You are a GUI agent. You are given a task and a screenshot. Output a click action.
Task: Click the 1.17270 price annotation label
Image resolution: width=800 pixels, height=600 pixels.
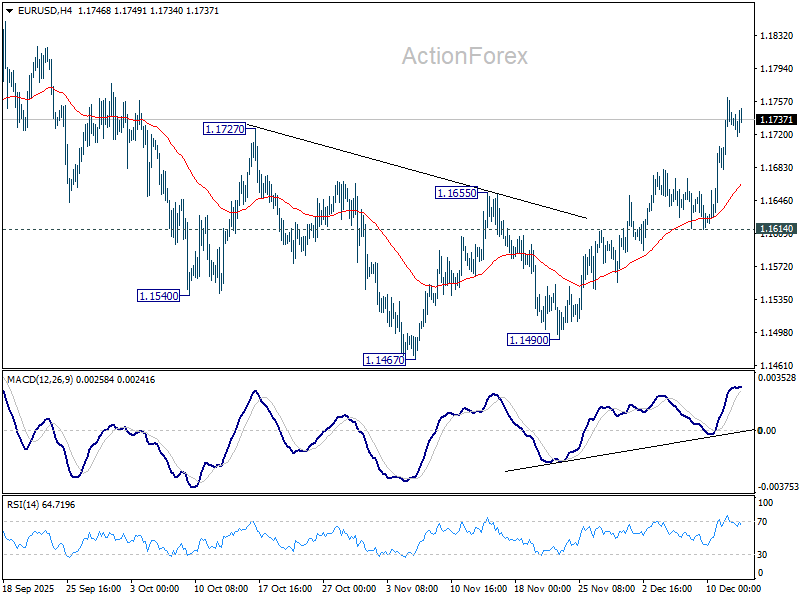coord(222,128)
